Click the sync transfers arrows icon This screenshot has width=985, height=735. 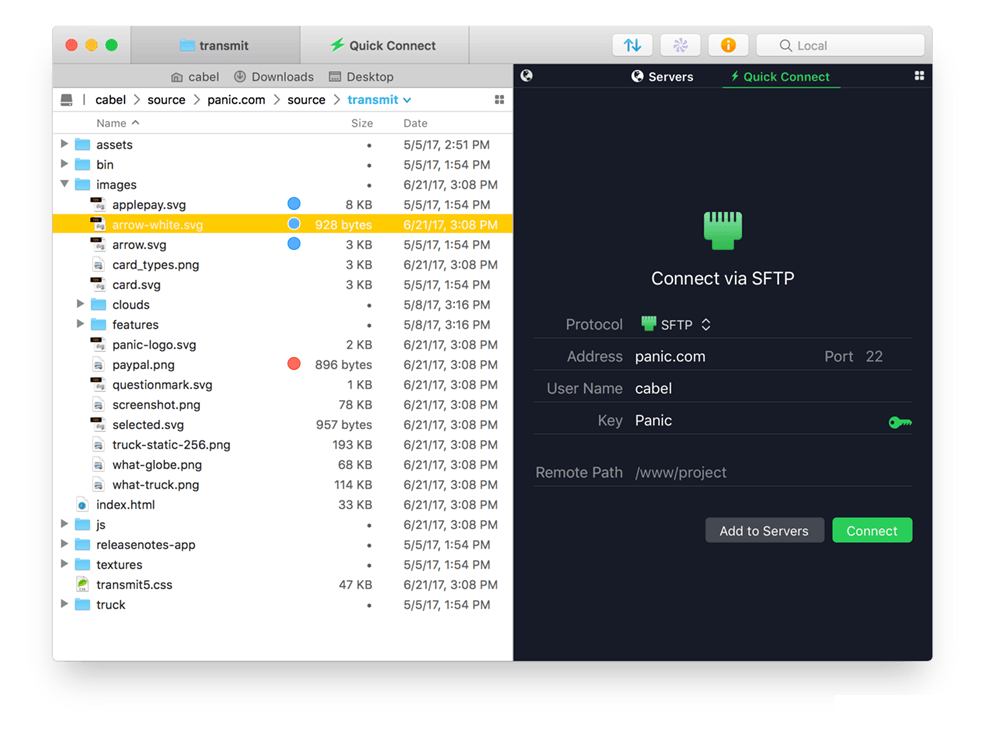pyautogui.click(x=632, y=45)
